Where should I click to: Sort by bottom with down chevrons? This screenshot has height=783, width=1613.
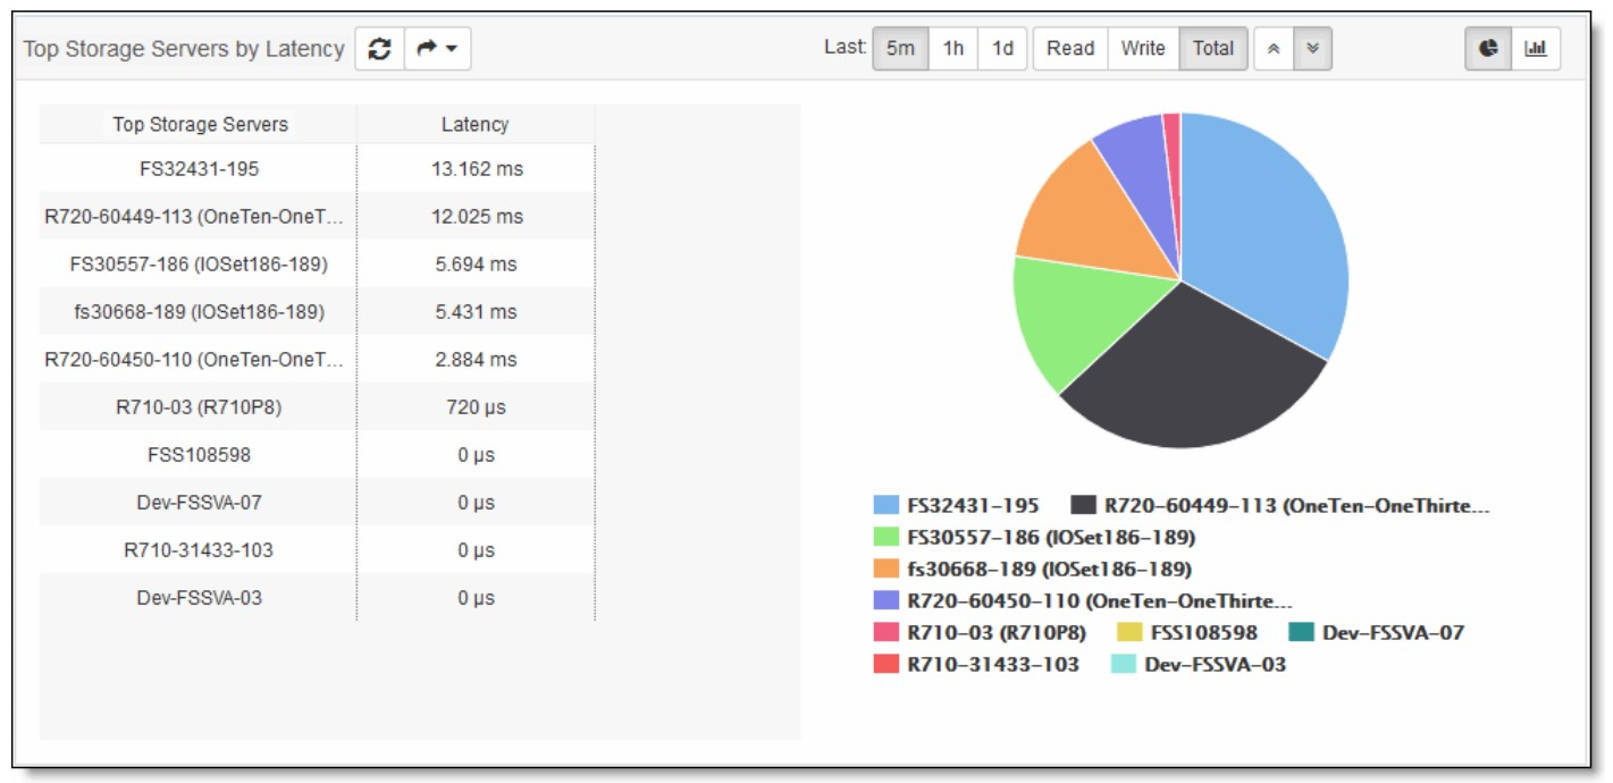[x=1313, y=48]
